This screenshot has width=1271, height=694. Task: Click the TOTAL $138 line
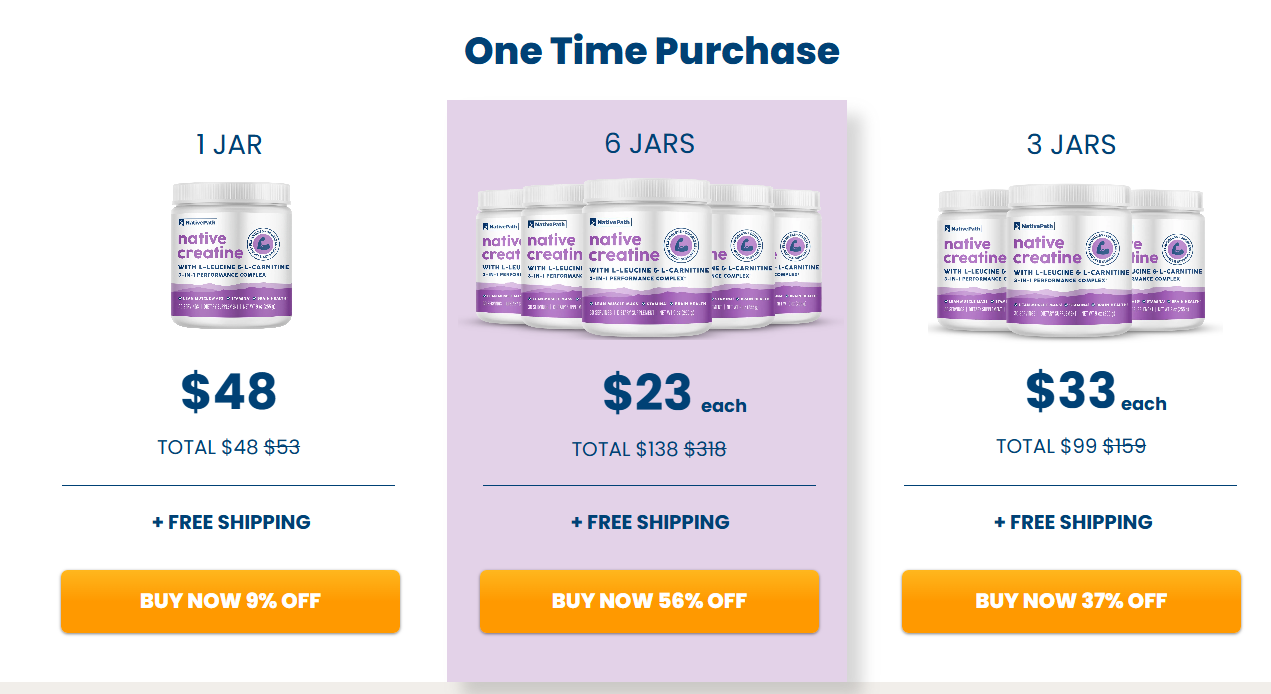click(x=648, y=449)
